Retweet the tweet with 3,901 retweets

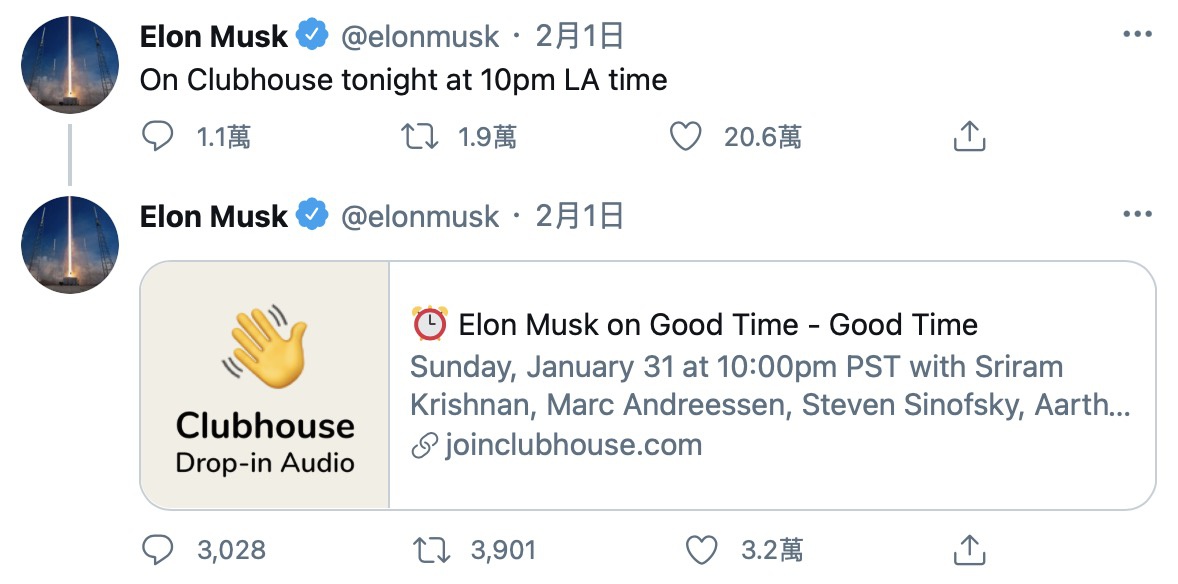[432, 549]
